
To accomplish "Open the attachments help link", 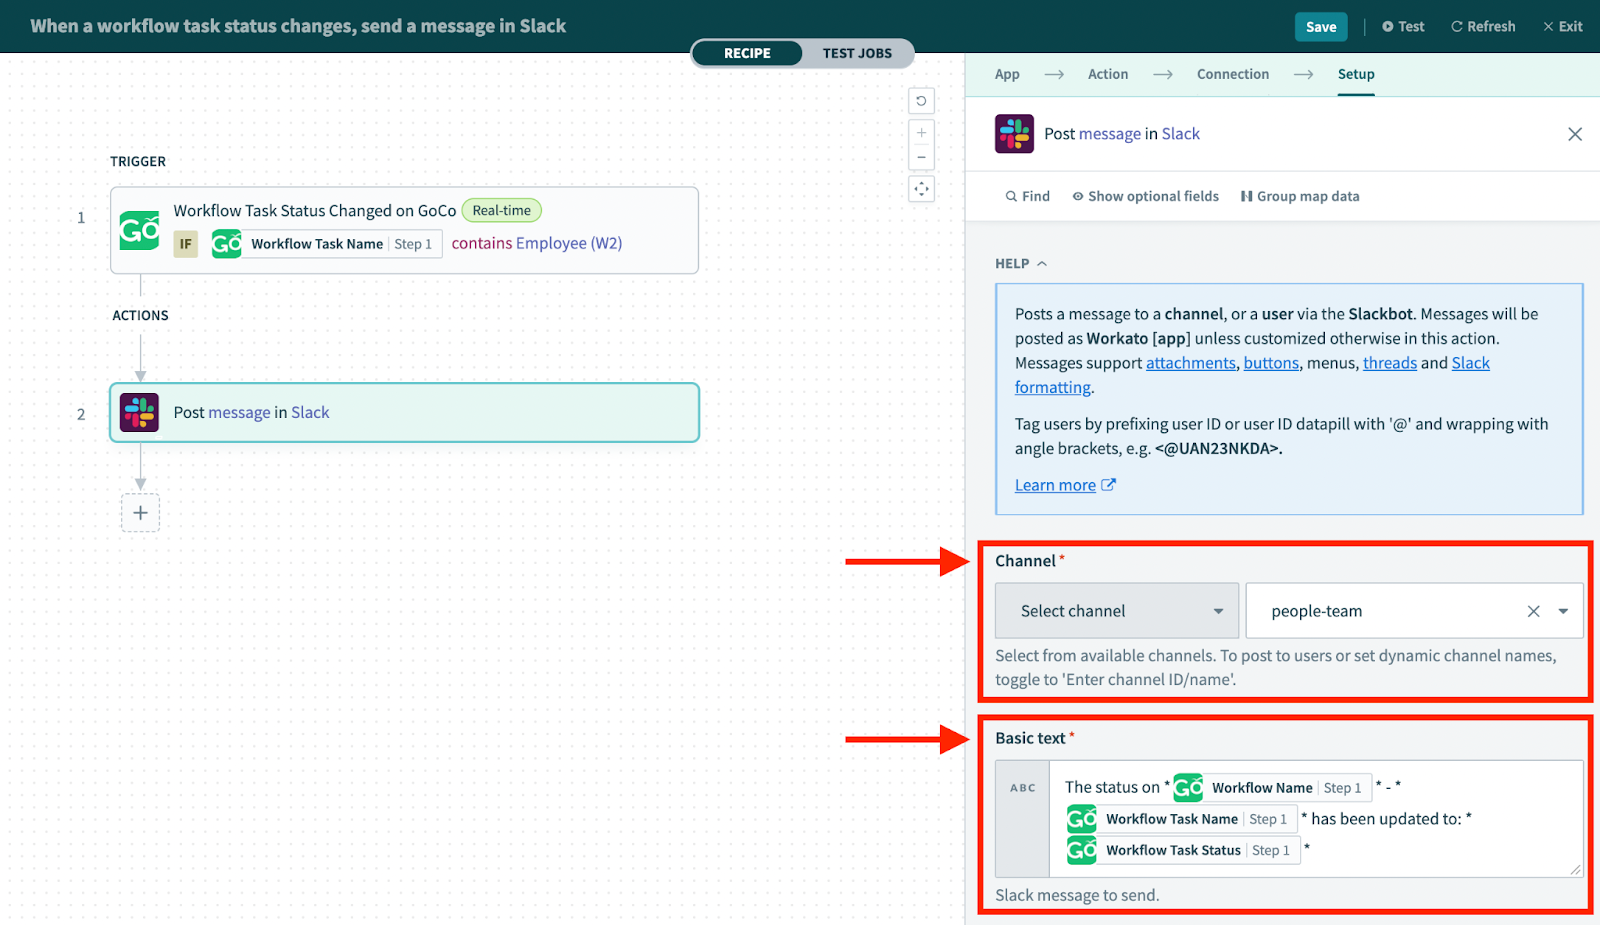I will tap(1191, 363).
